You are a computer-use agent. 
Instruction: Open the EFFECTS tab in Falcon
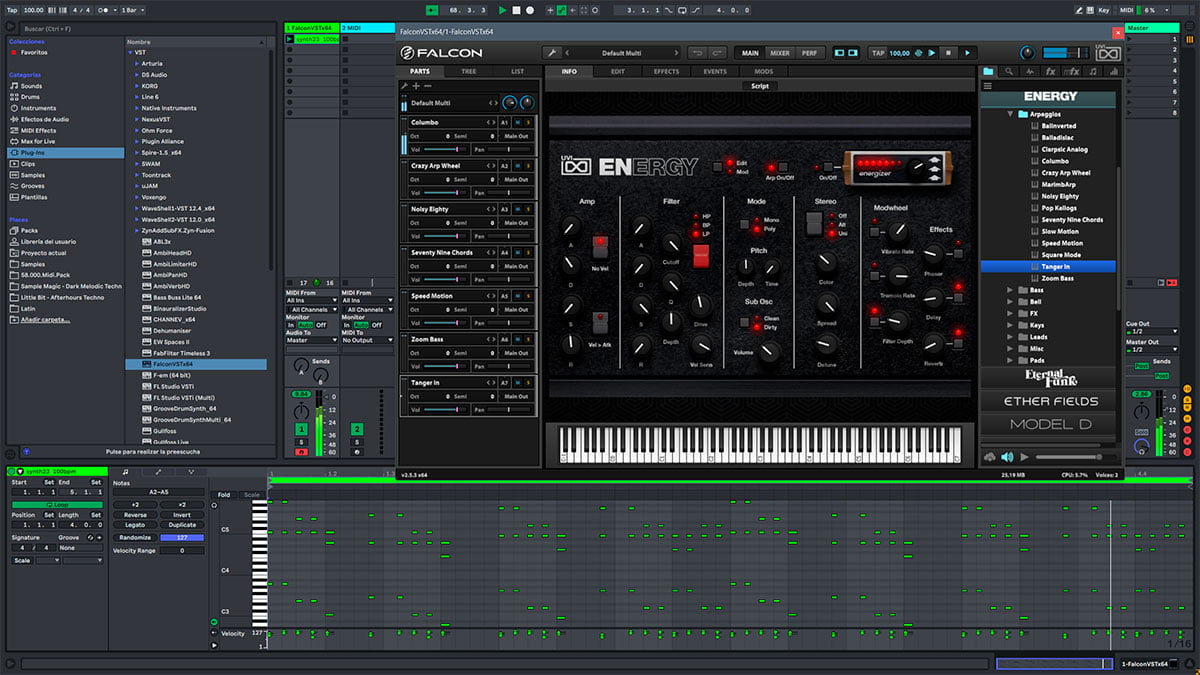(666, 72)
